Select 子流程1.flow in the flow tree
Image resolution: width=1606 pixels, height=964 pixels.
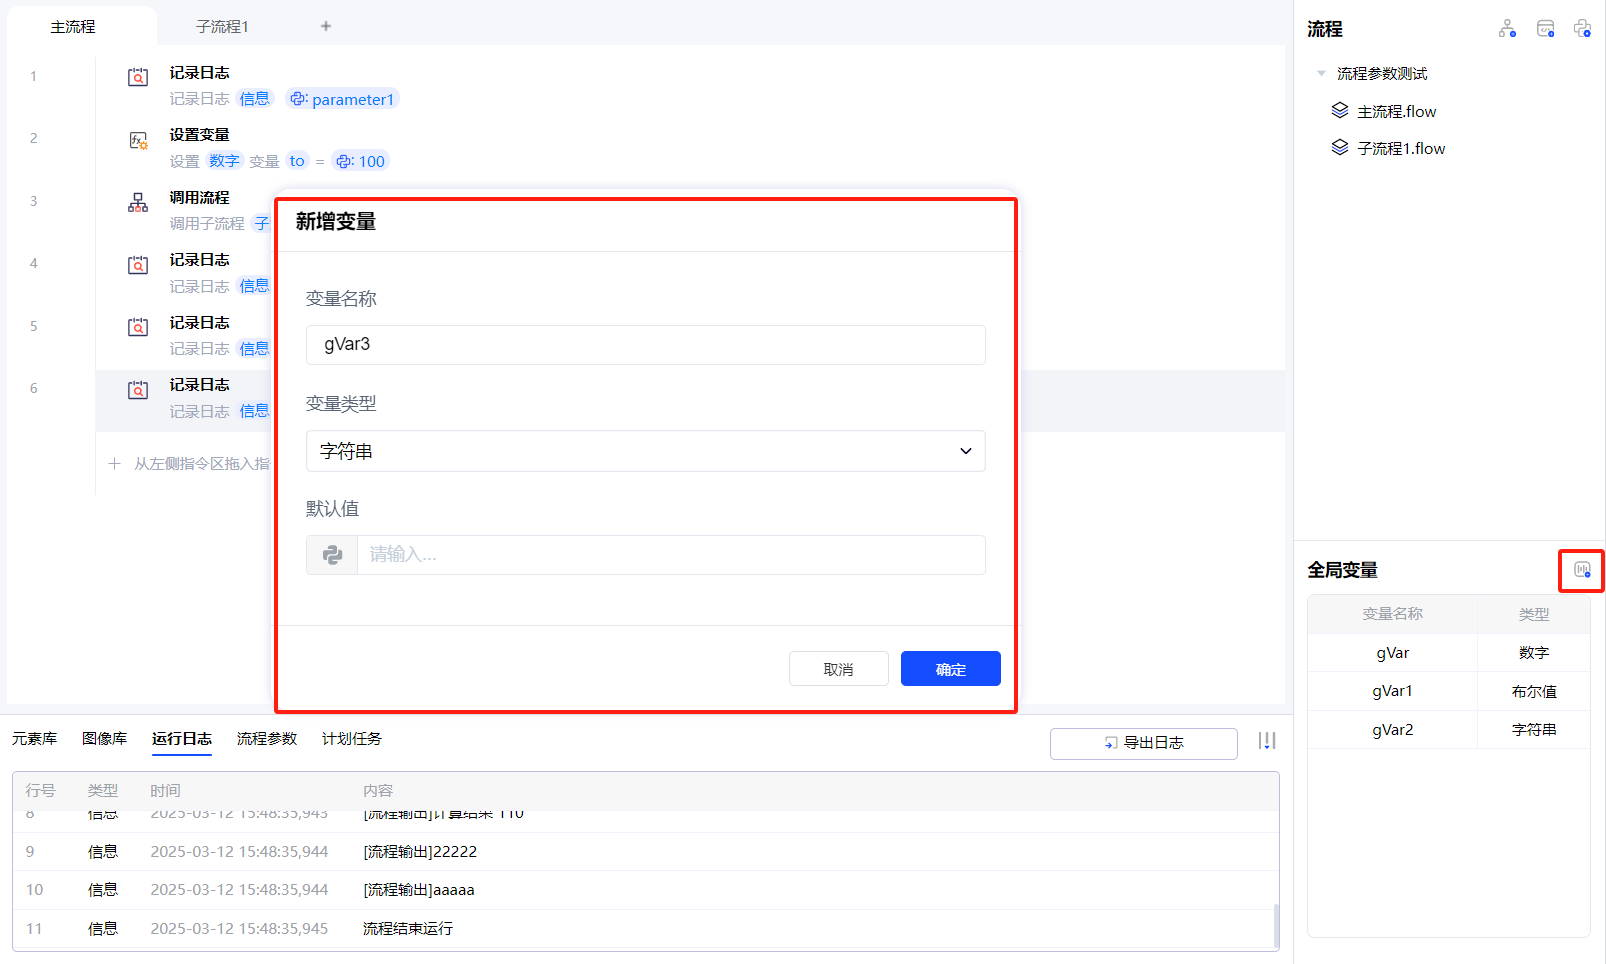1400,149
